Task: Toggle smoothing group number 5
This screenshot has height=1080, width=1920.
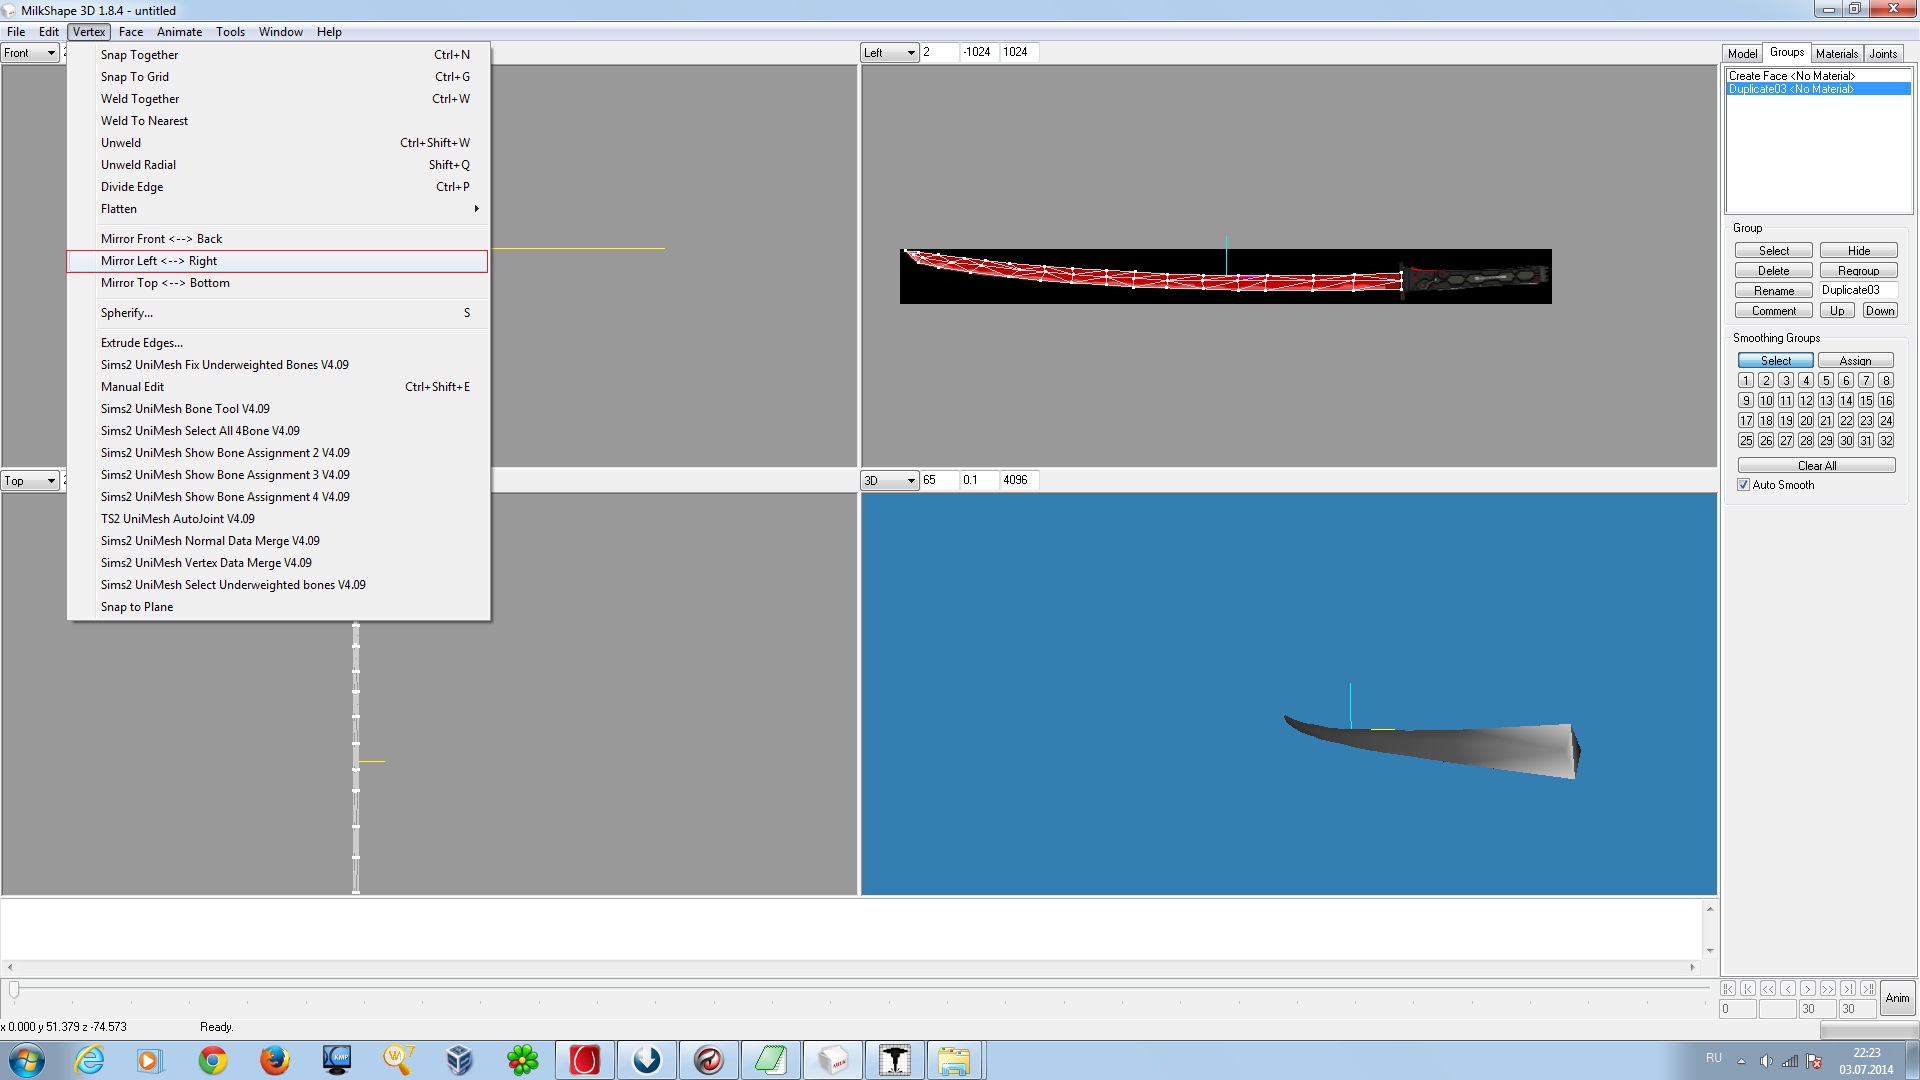Action: (x=1826, y=381)
